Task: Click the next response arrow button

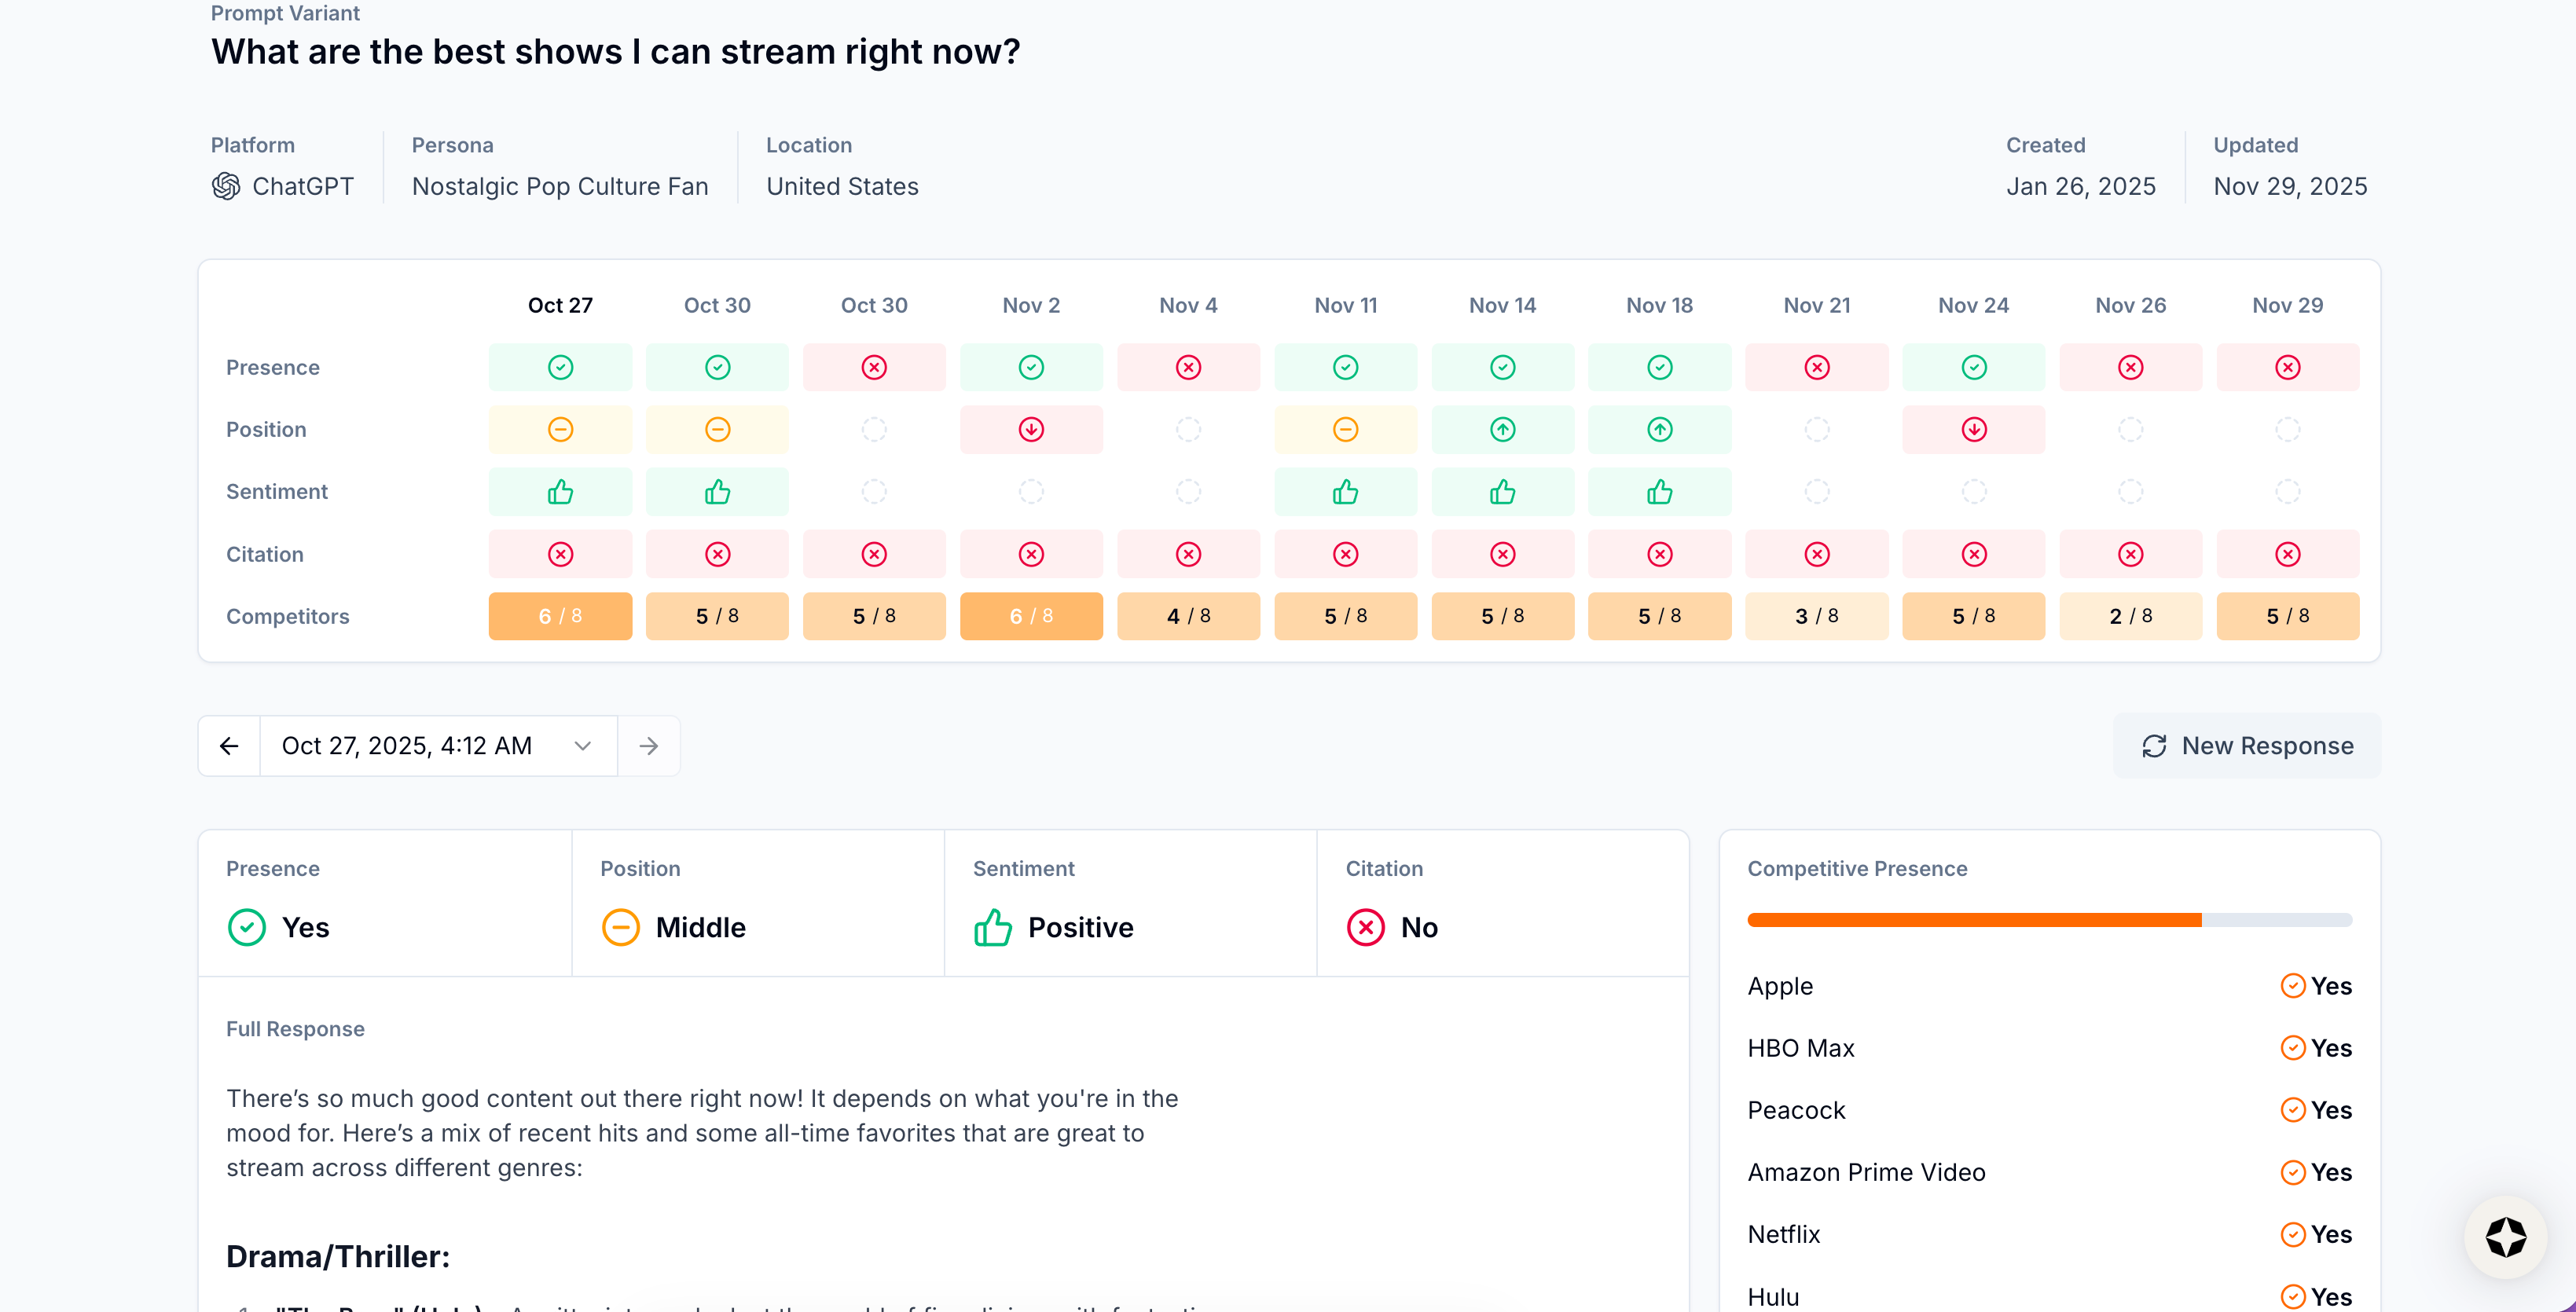Action: click(649, 746)
